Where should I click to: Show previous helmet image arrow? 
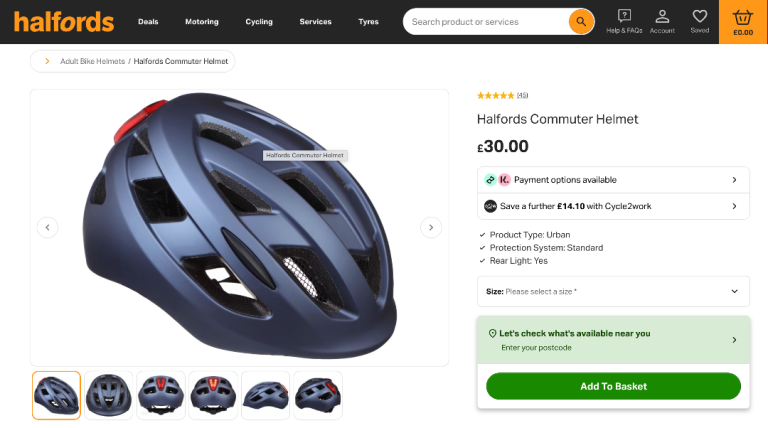48,227
